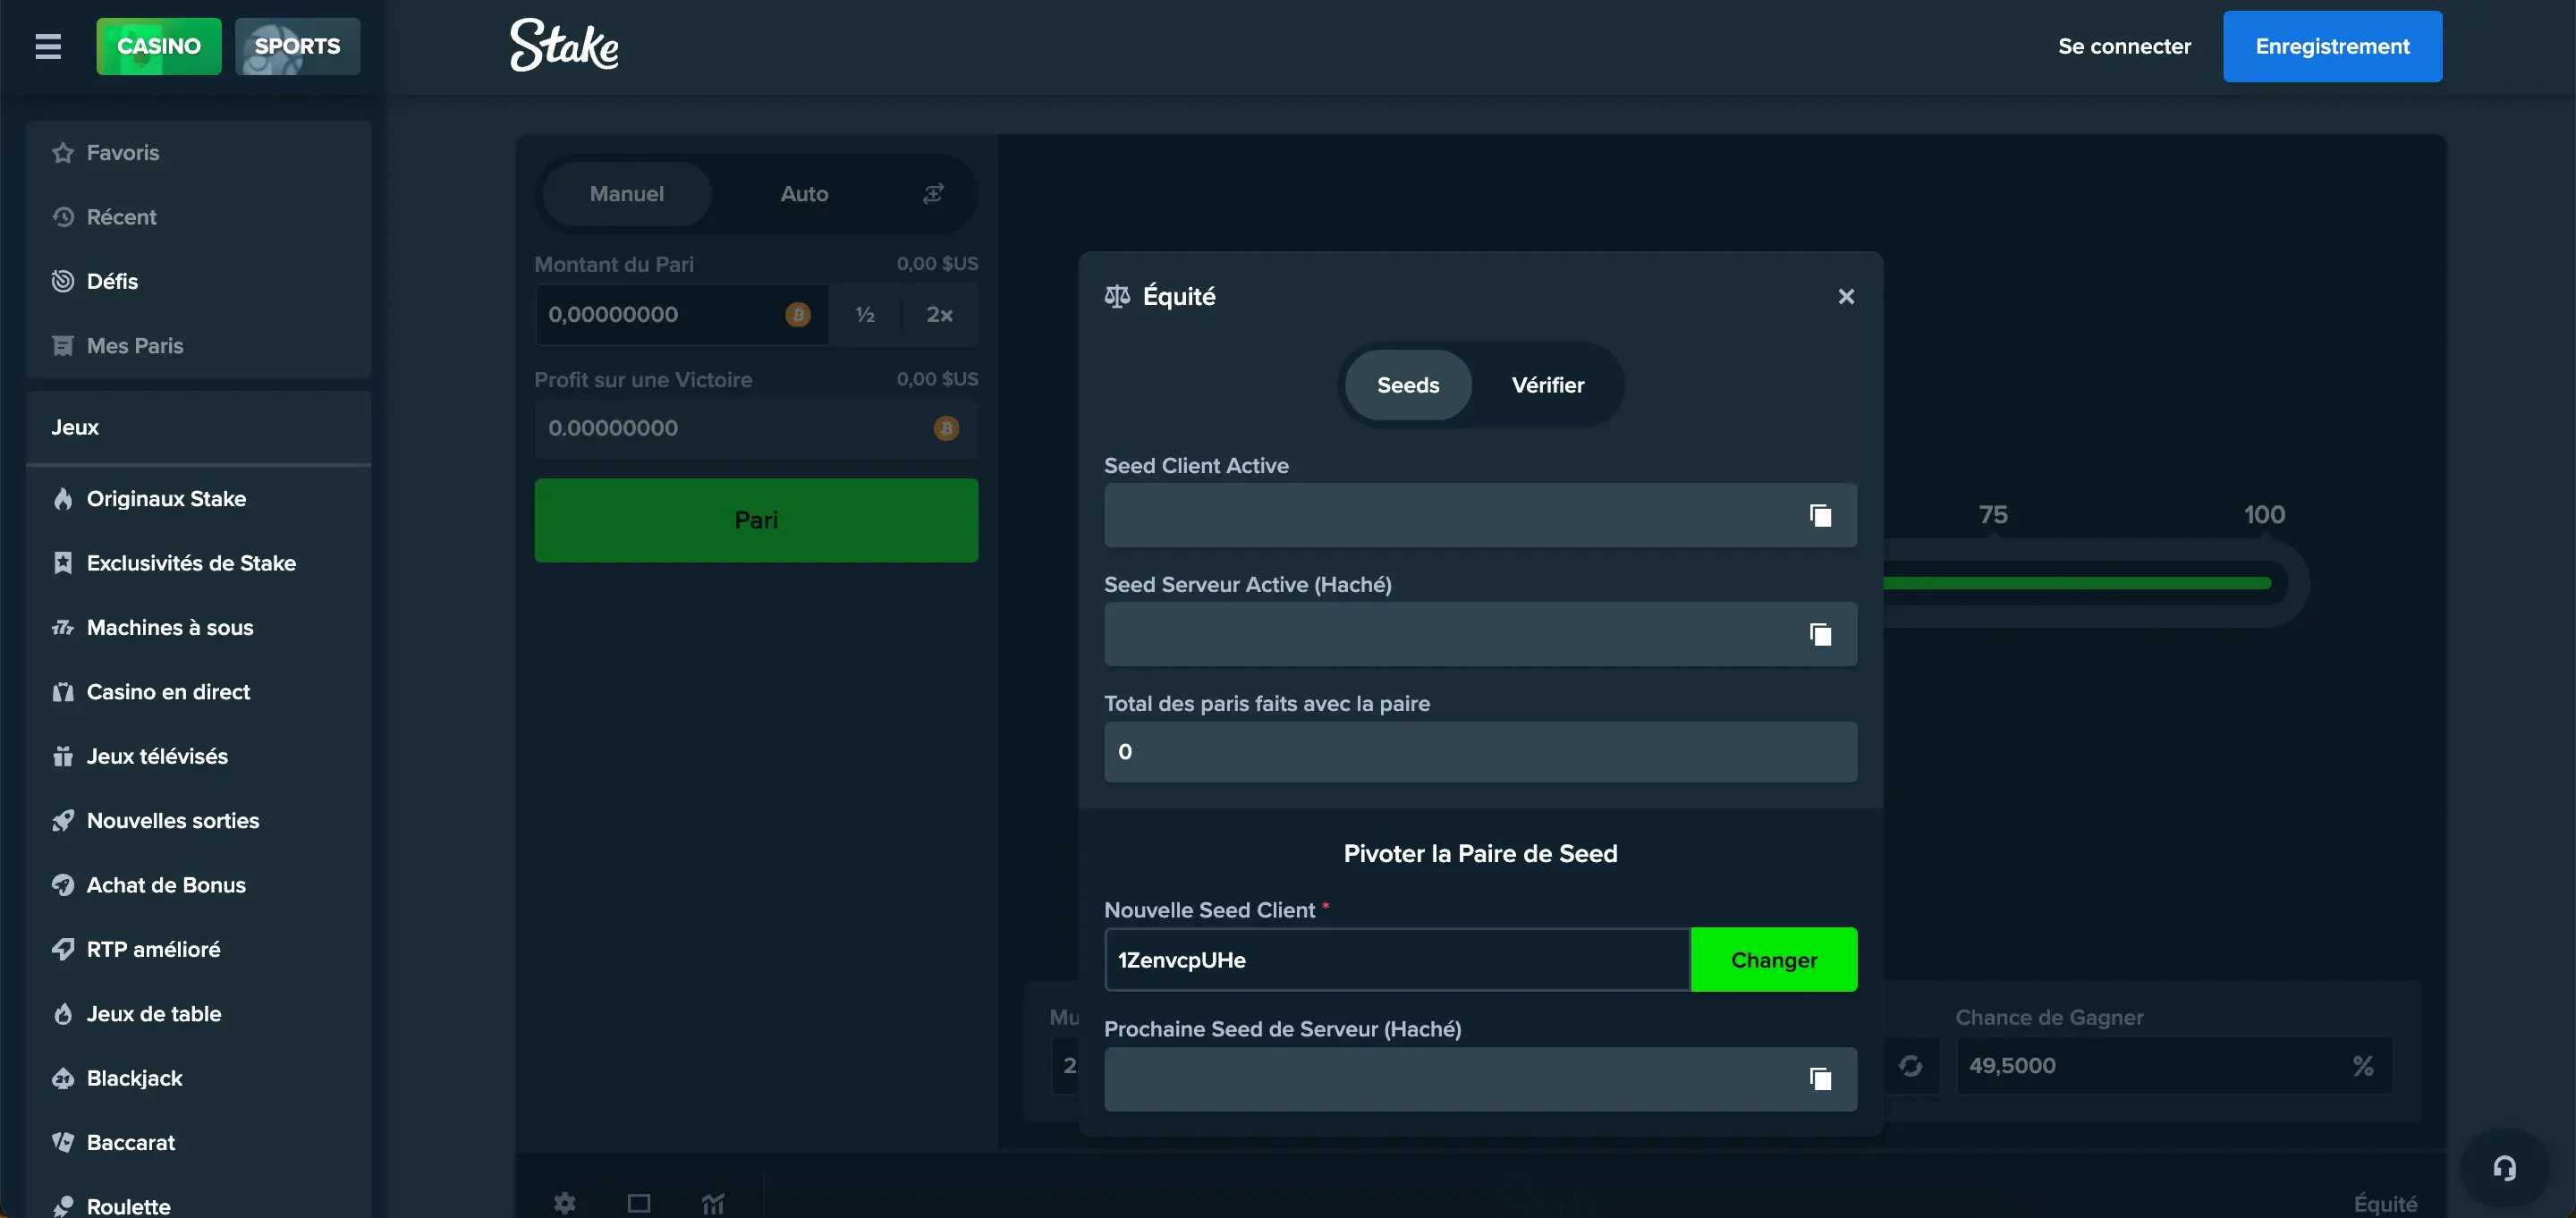Select the Auto betting tab
This screenshot has height=1218, width=2576.
[x=804, y=194]
